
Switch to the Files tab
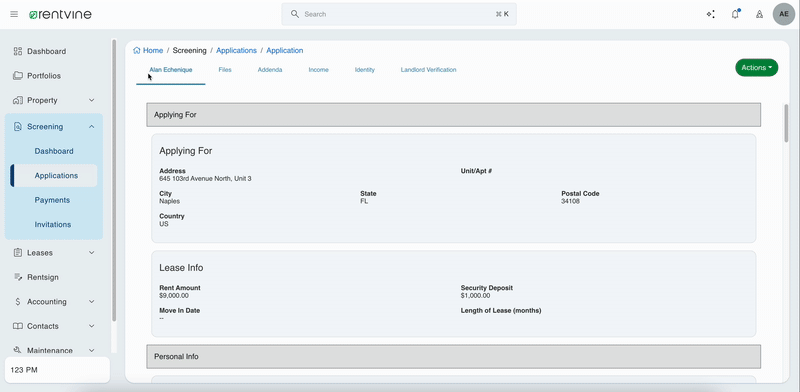pos(225,70)
